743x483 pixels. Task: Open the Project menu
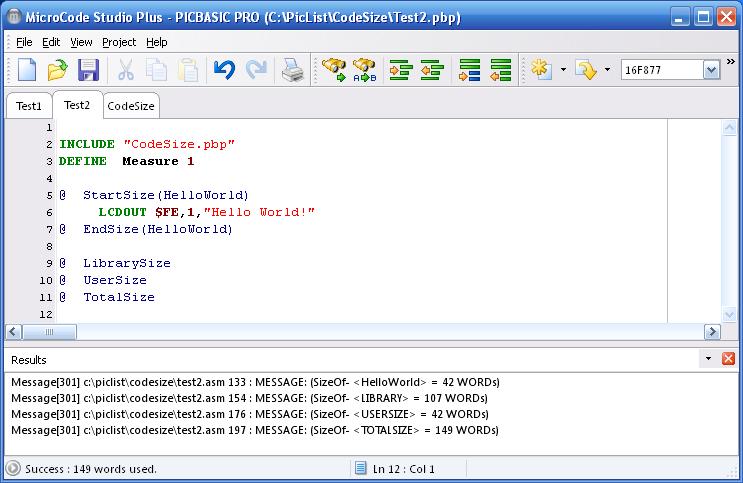tap(119, 42)
